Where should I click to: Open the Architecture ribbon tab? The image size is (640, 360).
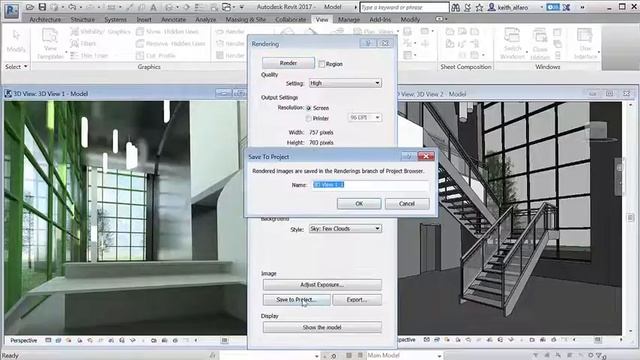[x=45, y=19]
